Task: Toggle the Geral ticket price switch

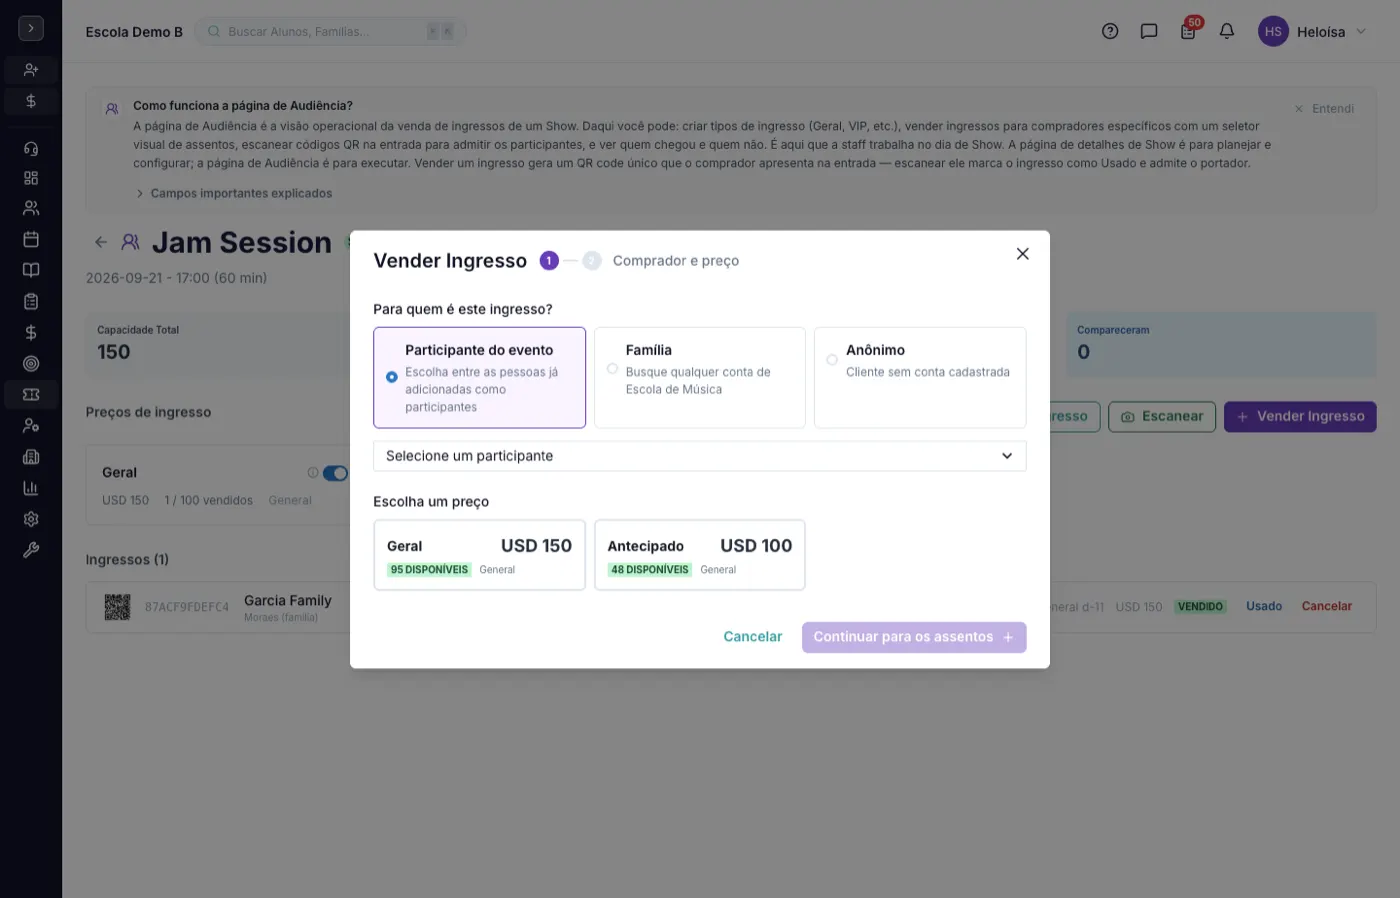Action: pyautogui.click(x=335, y=473)
